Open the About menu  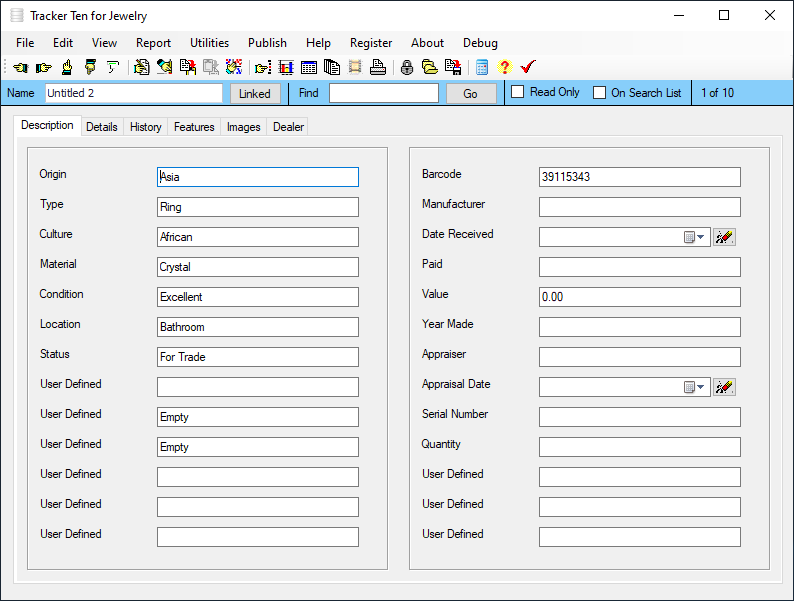[x=427, y=43]
